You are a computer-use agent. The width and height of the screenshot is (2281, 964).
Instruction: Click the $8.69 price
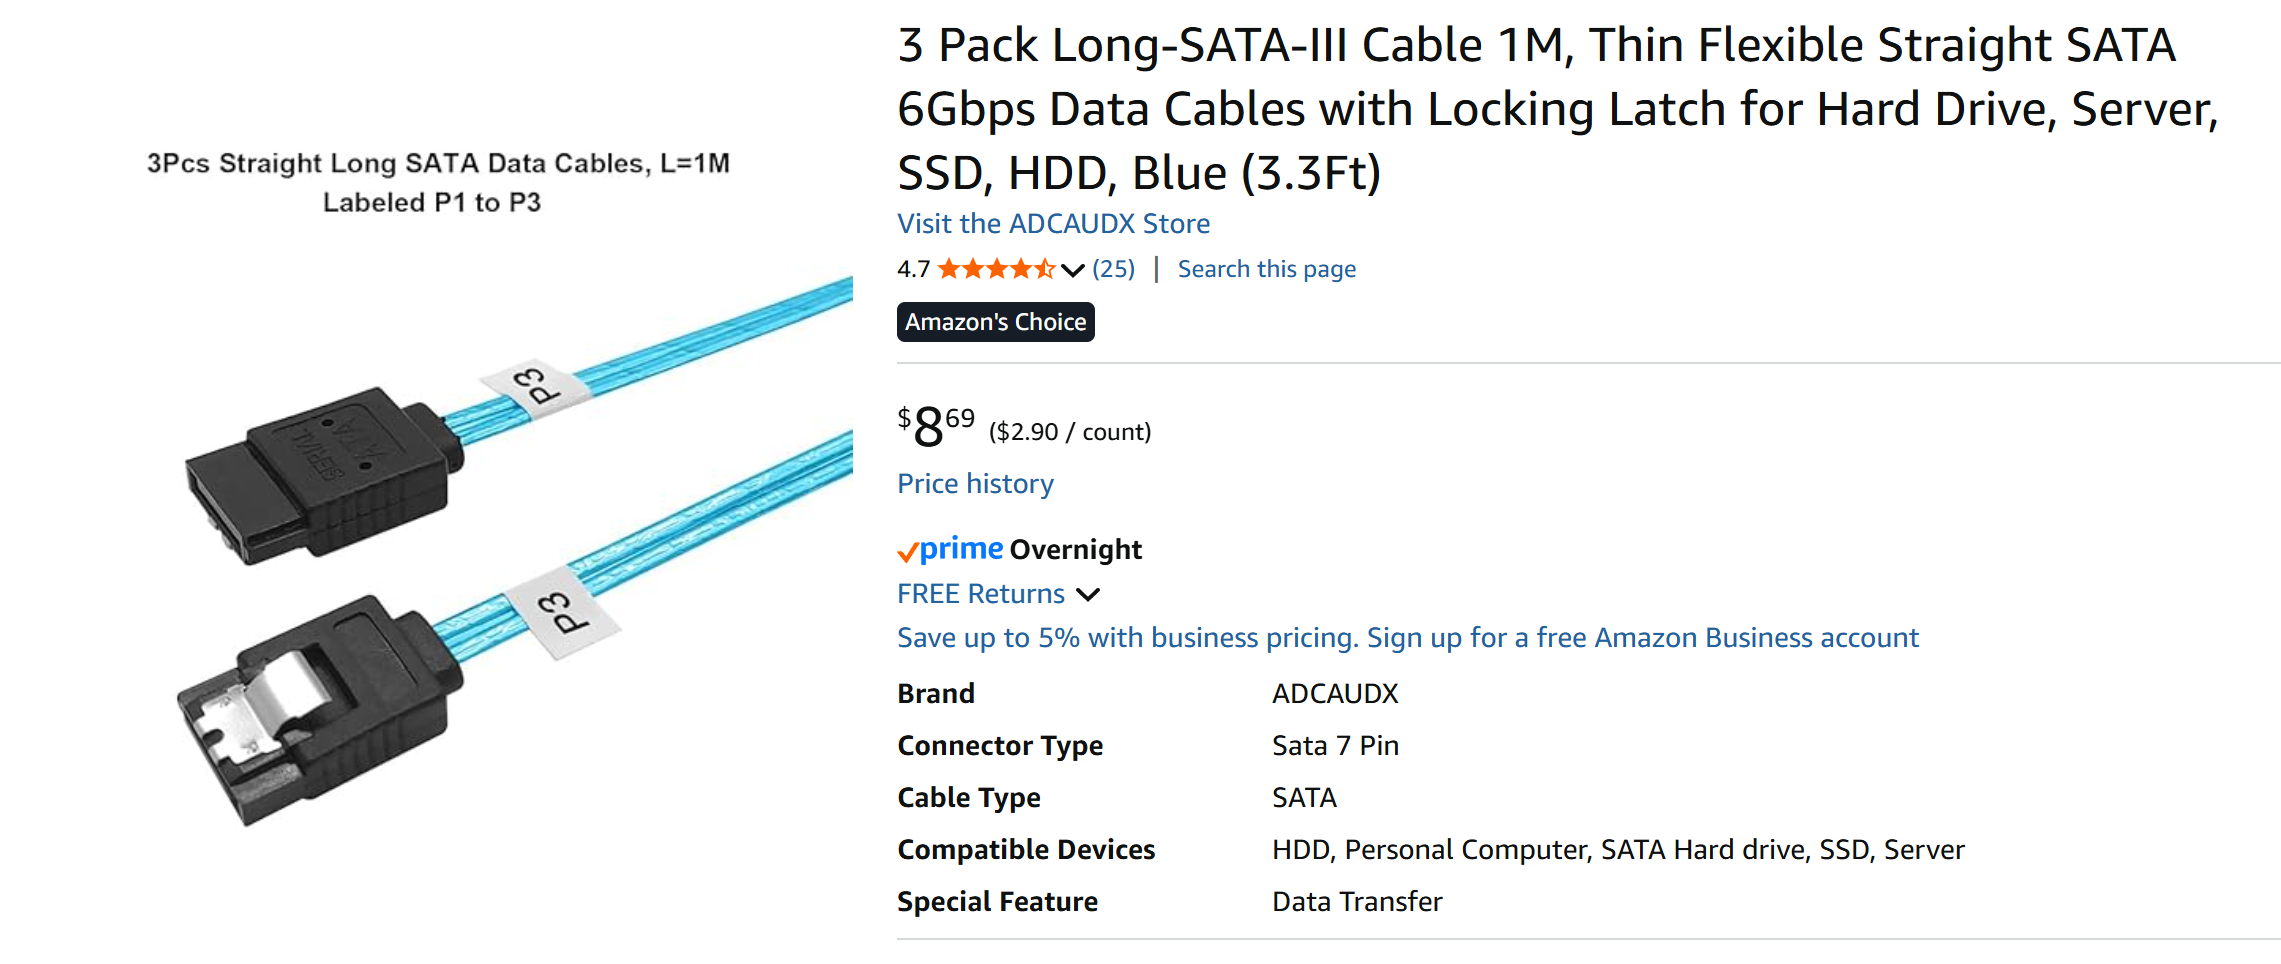(x=936, y=427)
